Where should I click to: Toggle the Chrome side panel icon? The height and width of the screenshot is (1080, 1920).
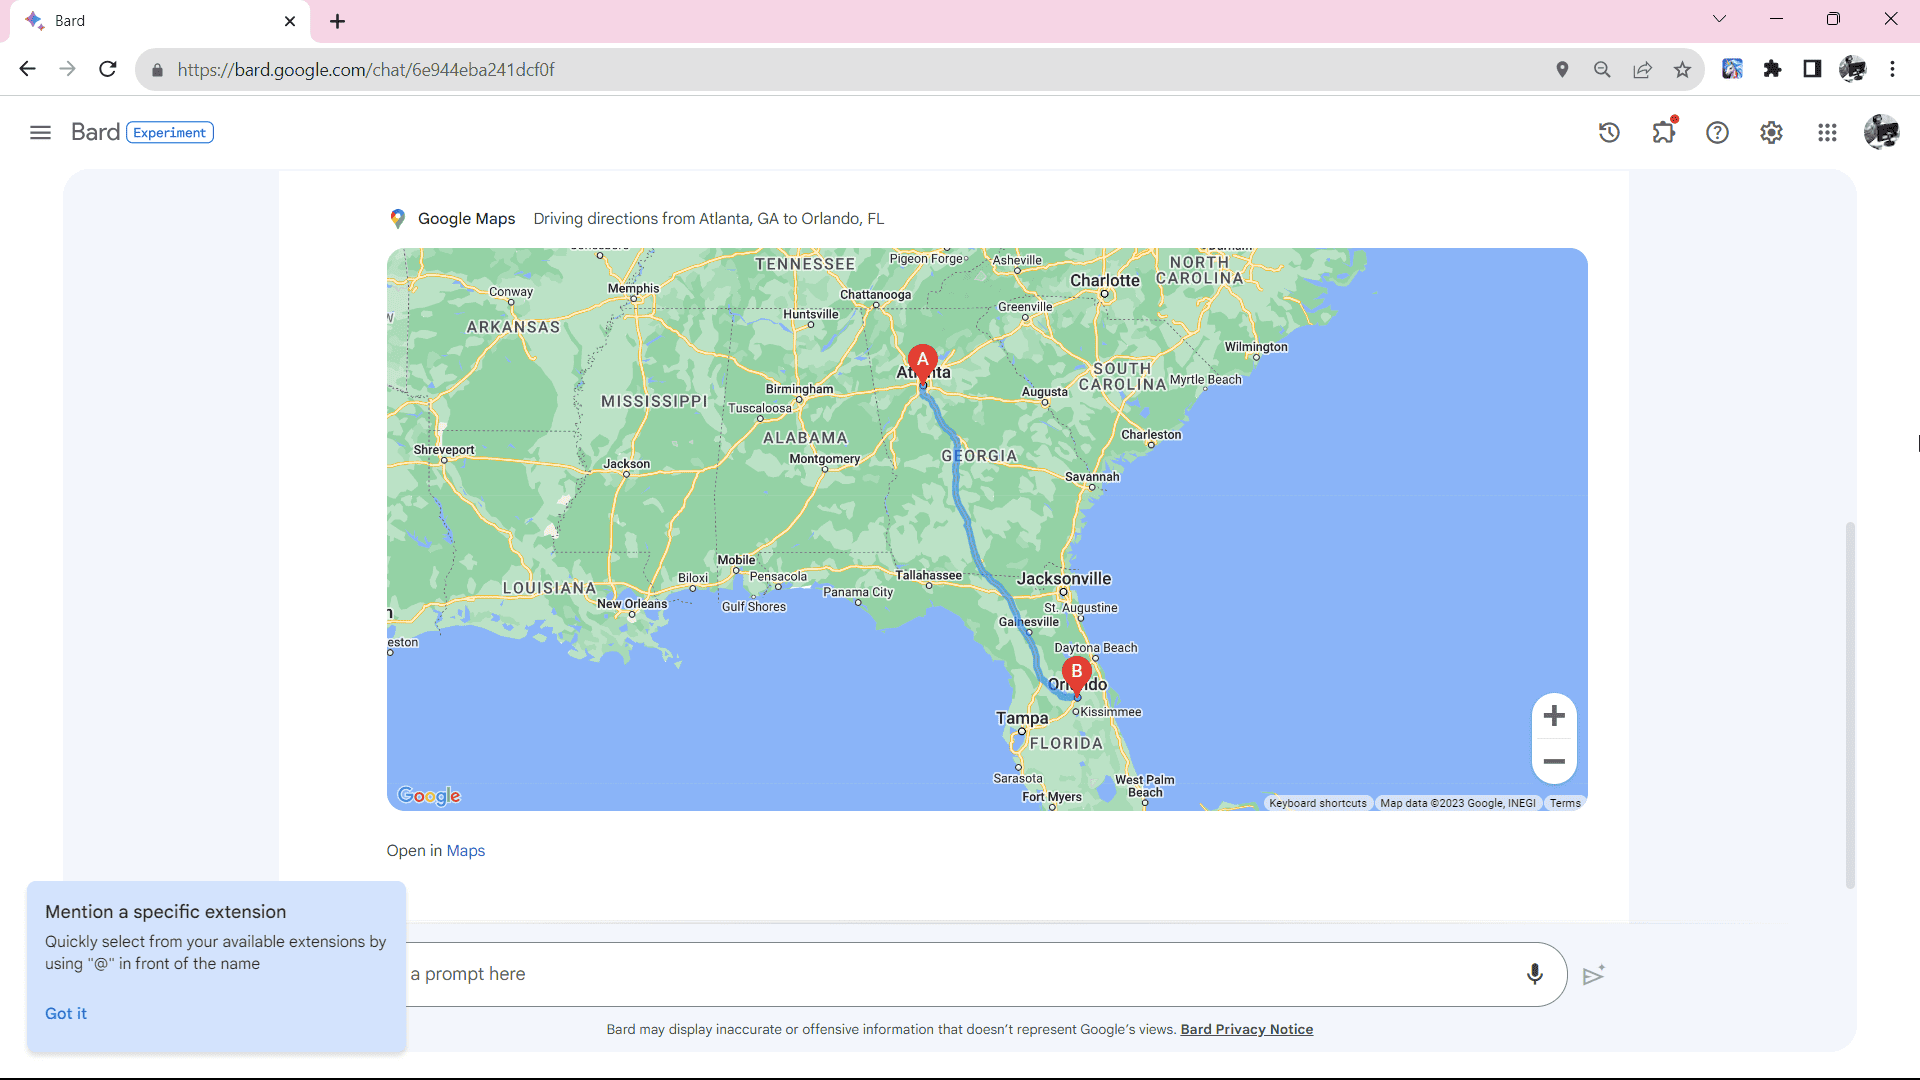tap(1812, 69)
